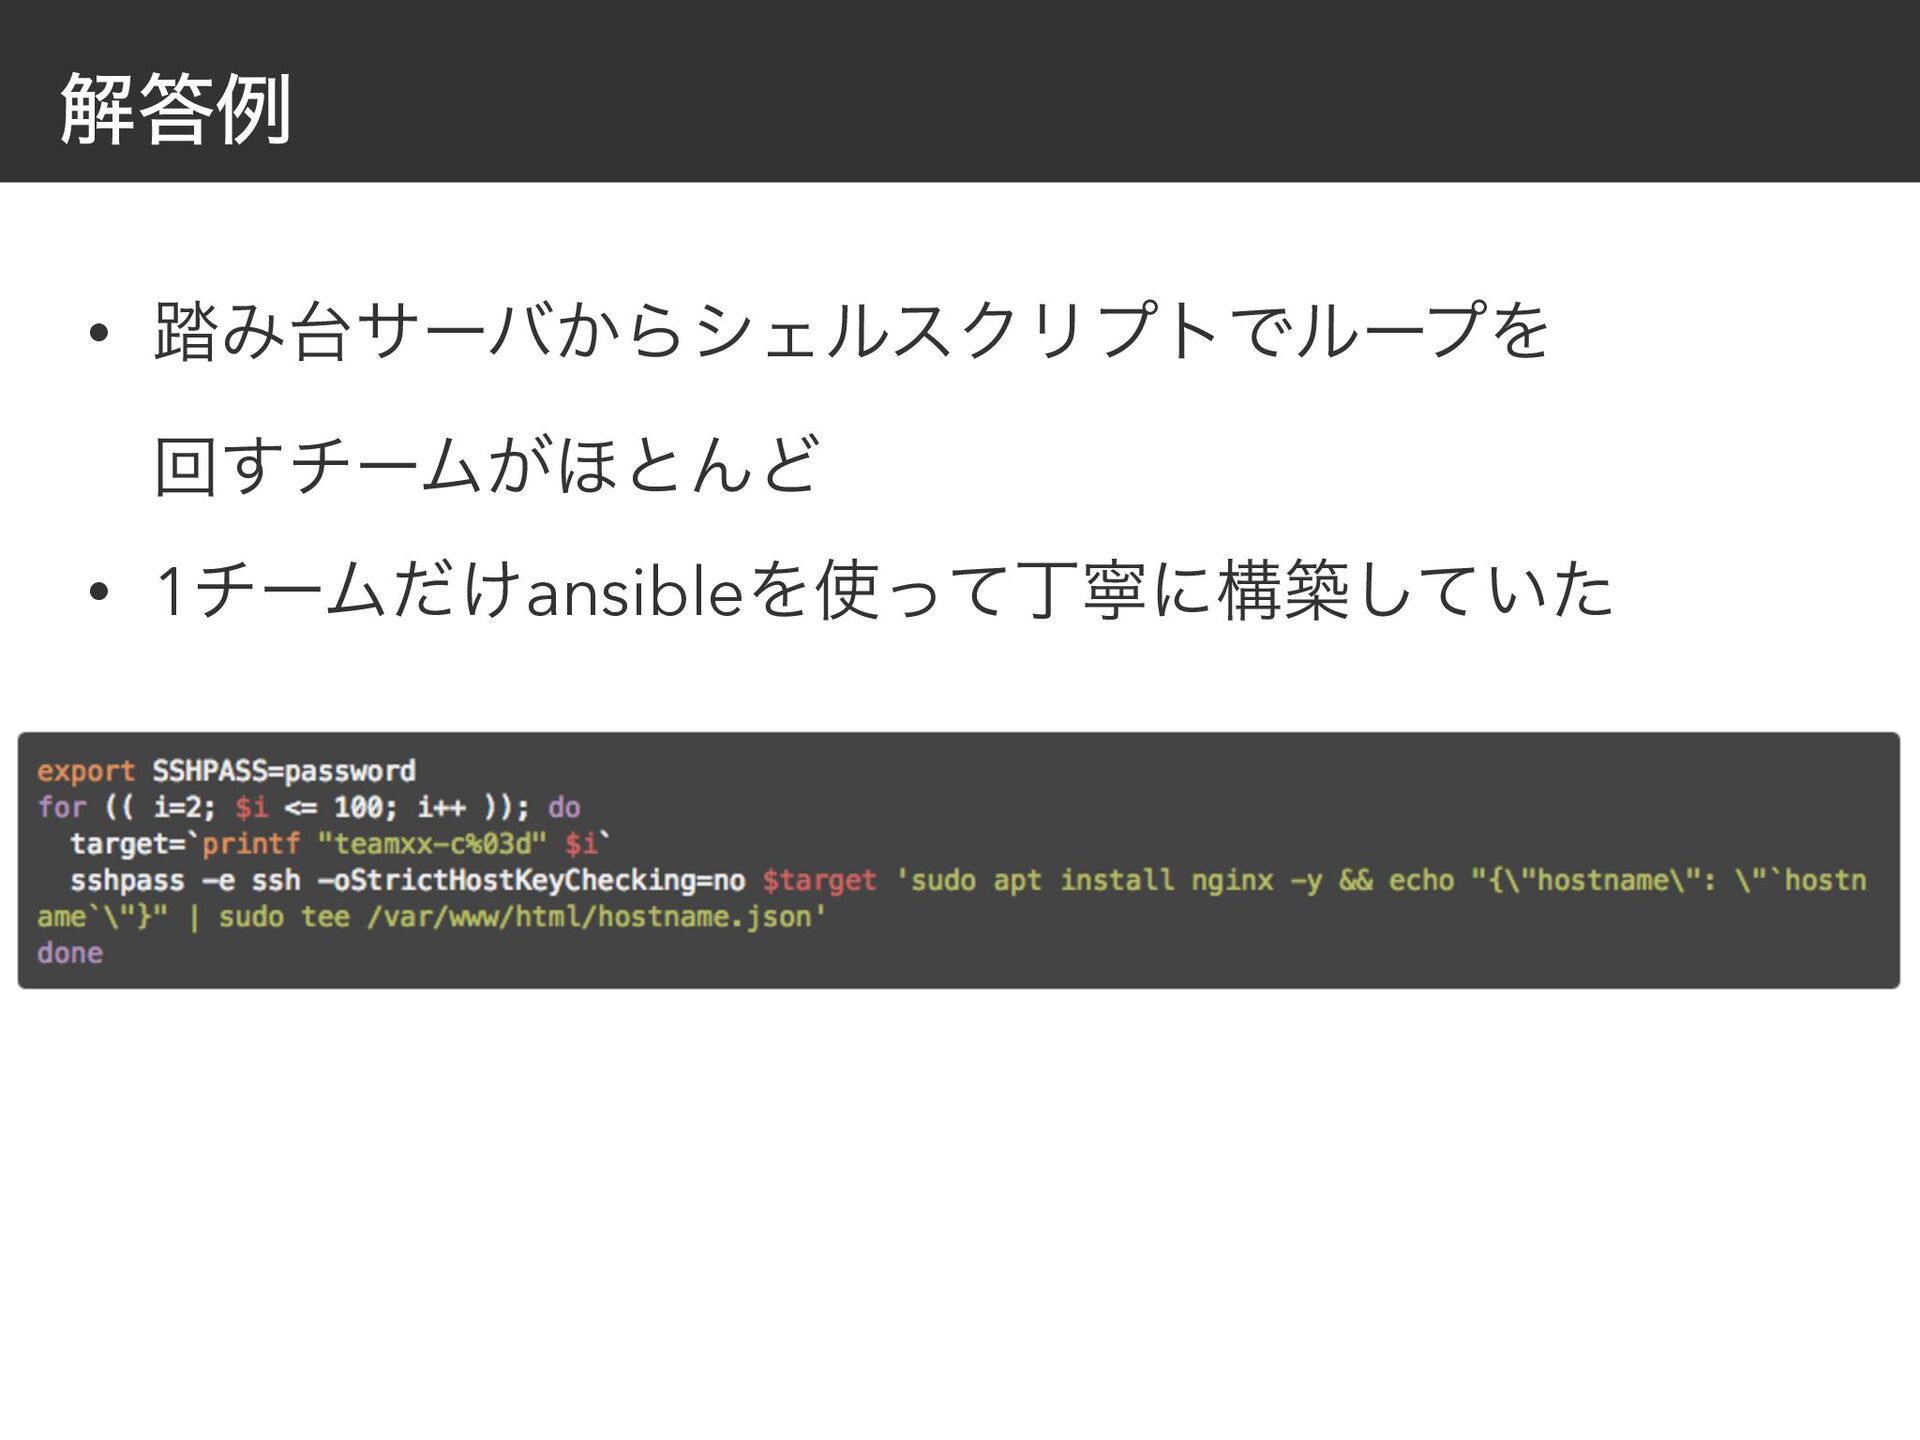Click the "teamxx-c%03d" string in code
1920x1440 pixels.
[x=432, y=844]
